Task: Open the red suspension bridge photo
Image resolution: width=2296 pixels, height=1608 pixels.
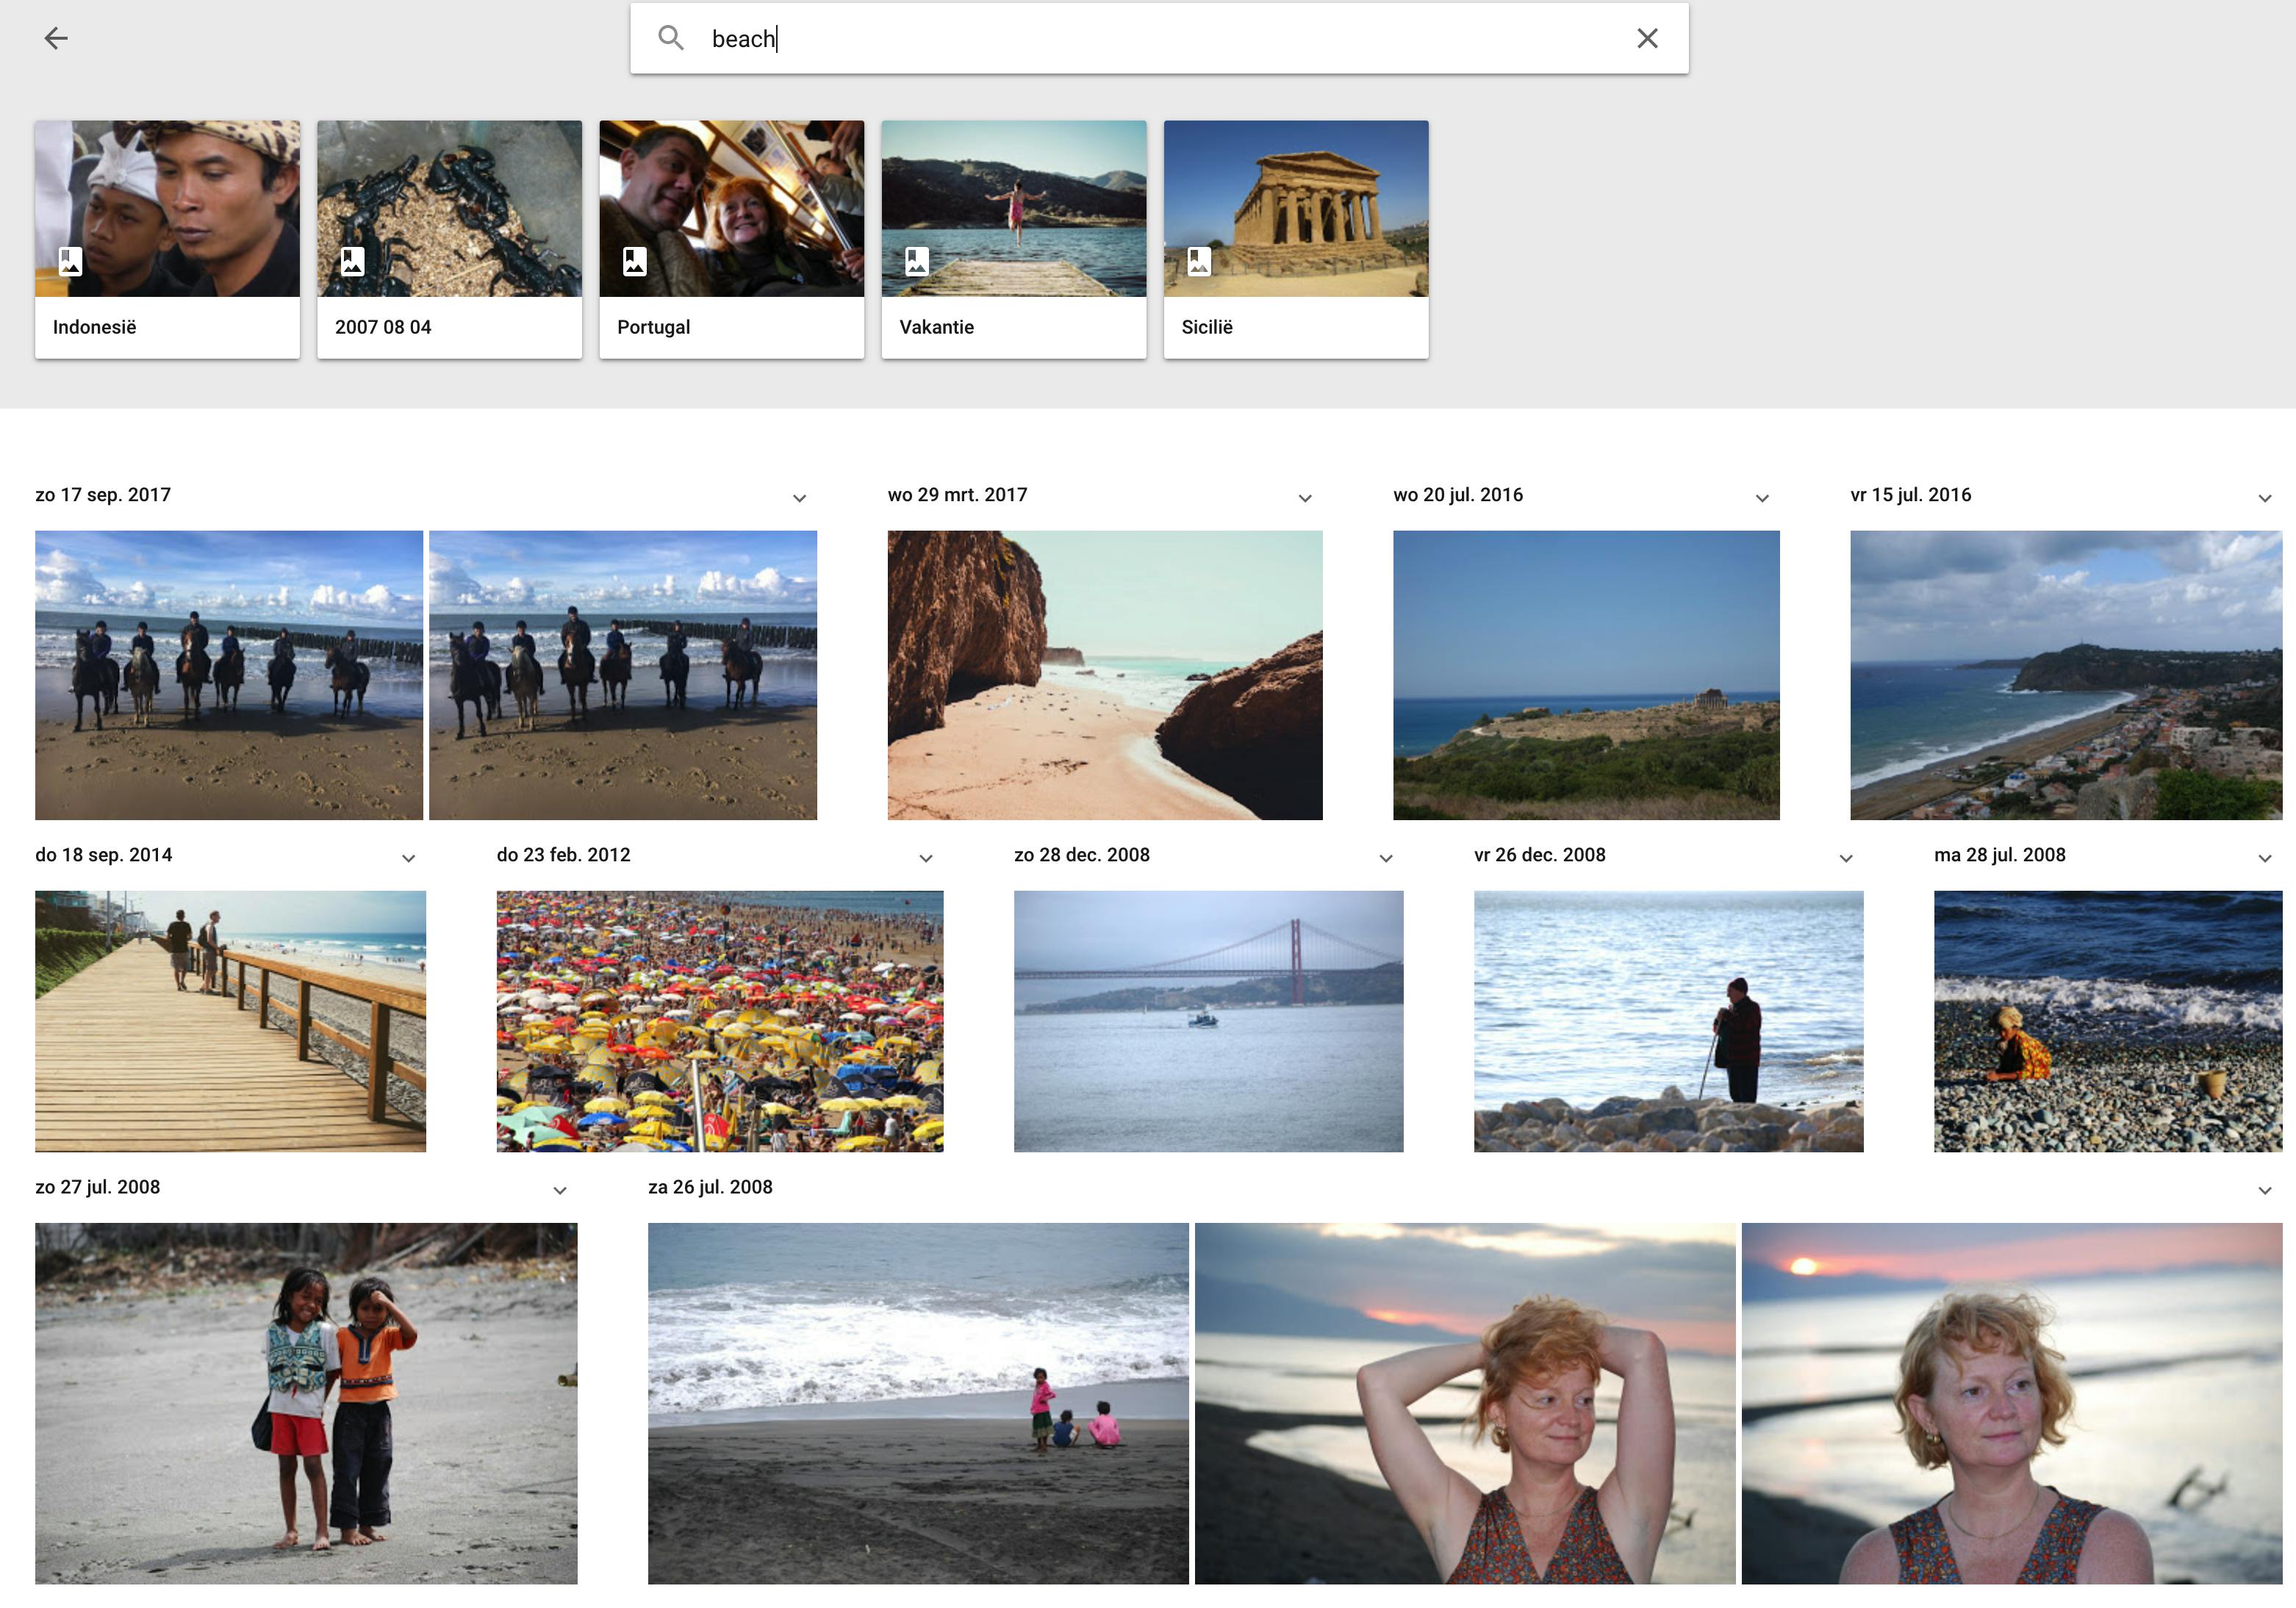Action: tap(1208, 1021)
